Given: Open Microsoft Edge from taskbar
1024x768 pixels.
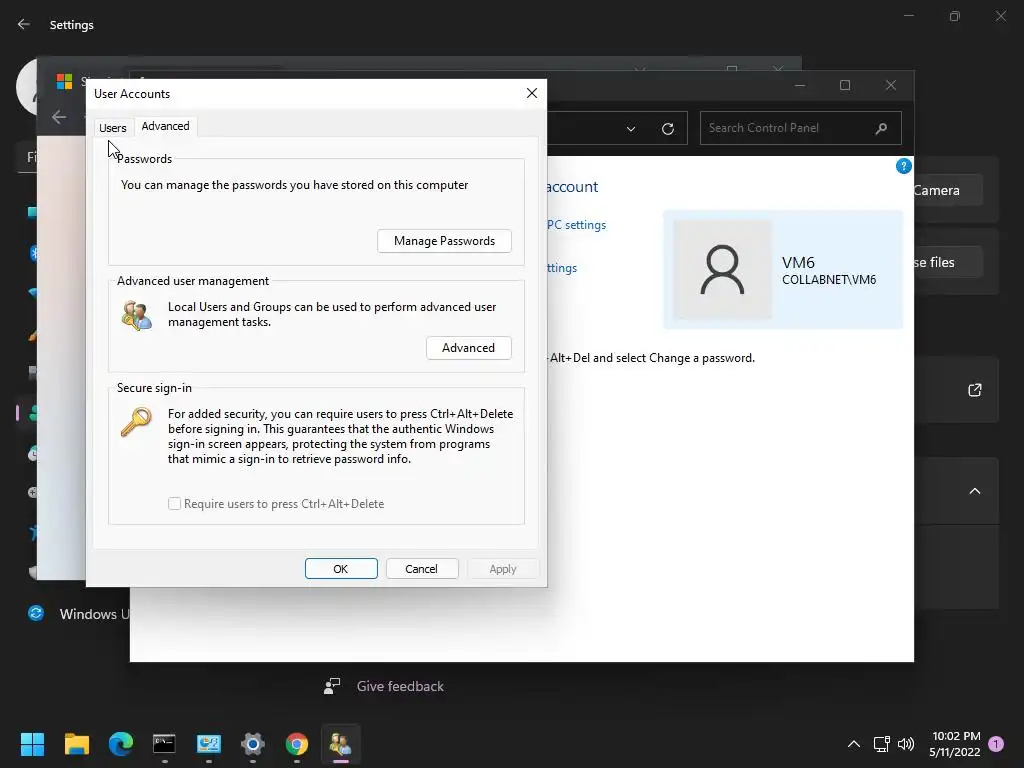Looking at the screenshot, I should [x=120, y=744].
